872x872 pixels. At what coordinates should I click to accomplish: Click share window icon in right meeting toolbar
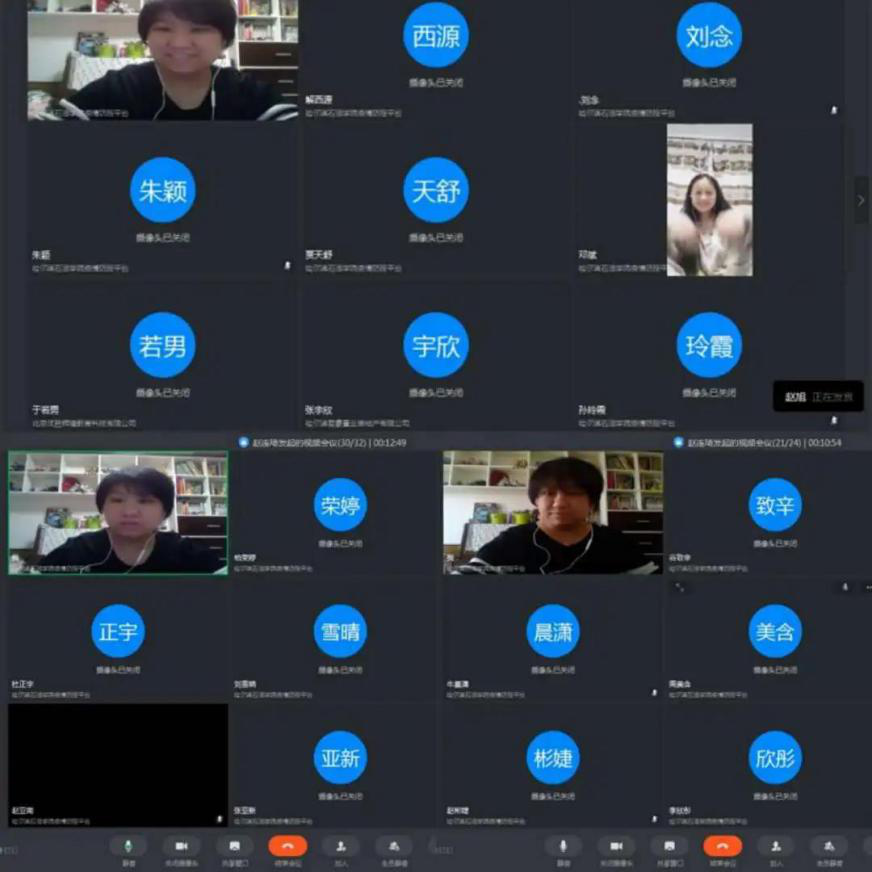click(x=669, y=846)
